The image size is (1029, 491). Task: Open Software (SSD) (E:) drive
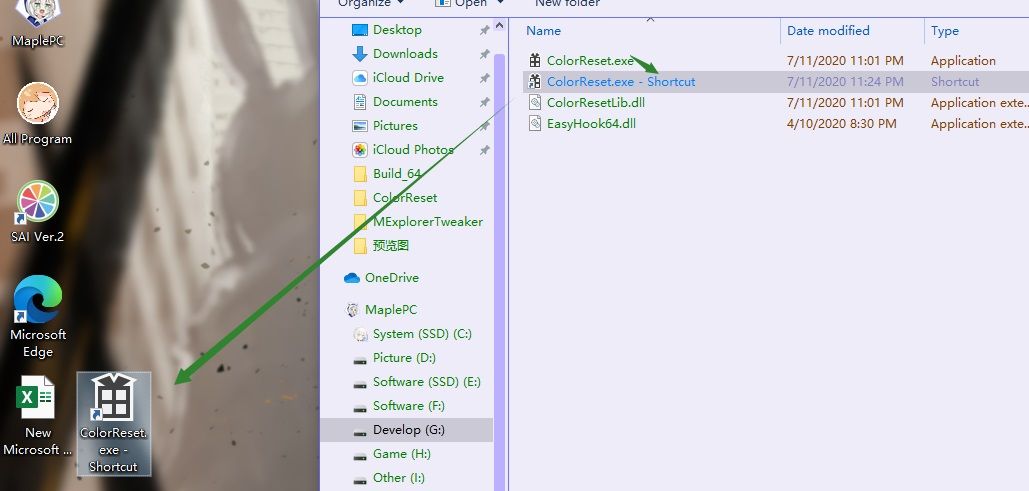426,382
